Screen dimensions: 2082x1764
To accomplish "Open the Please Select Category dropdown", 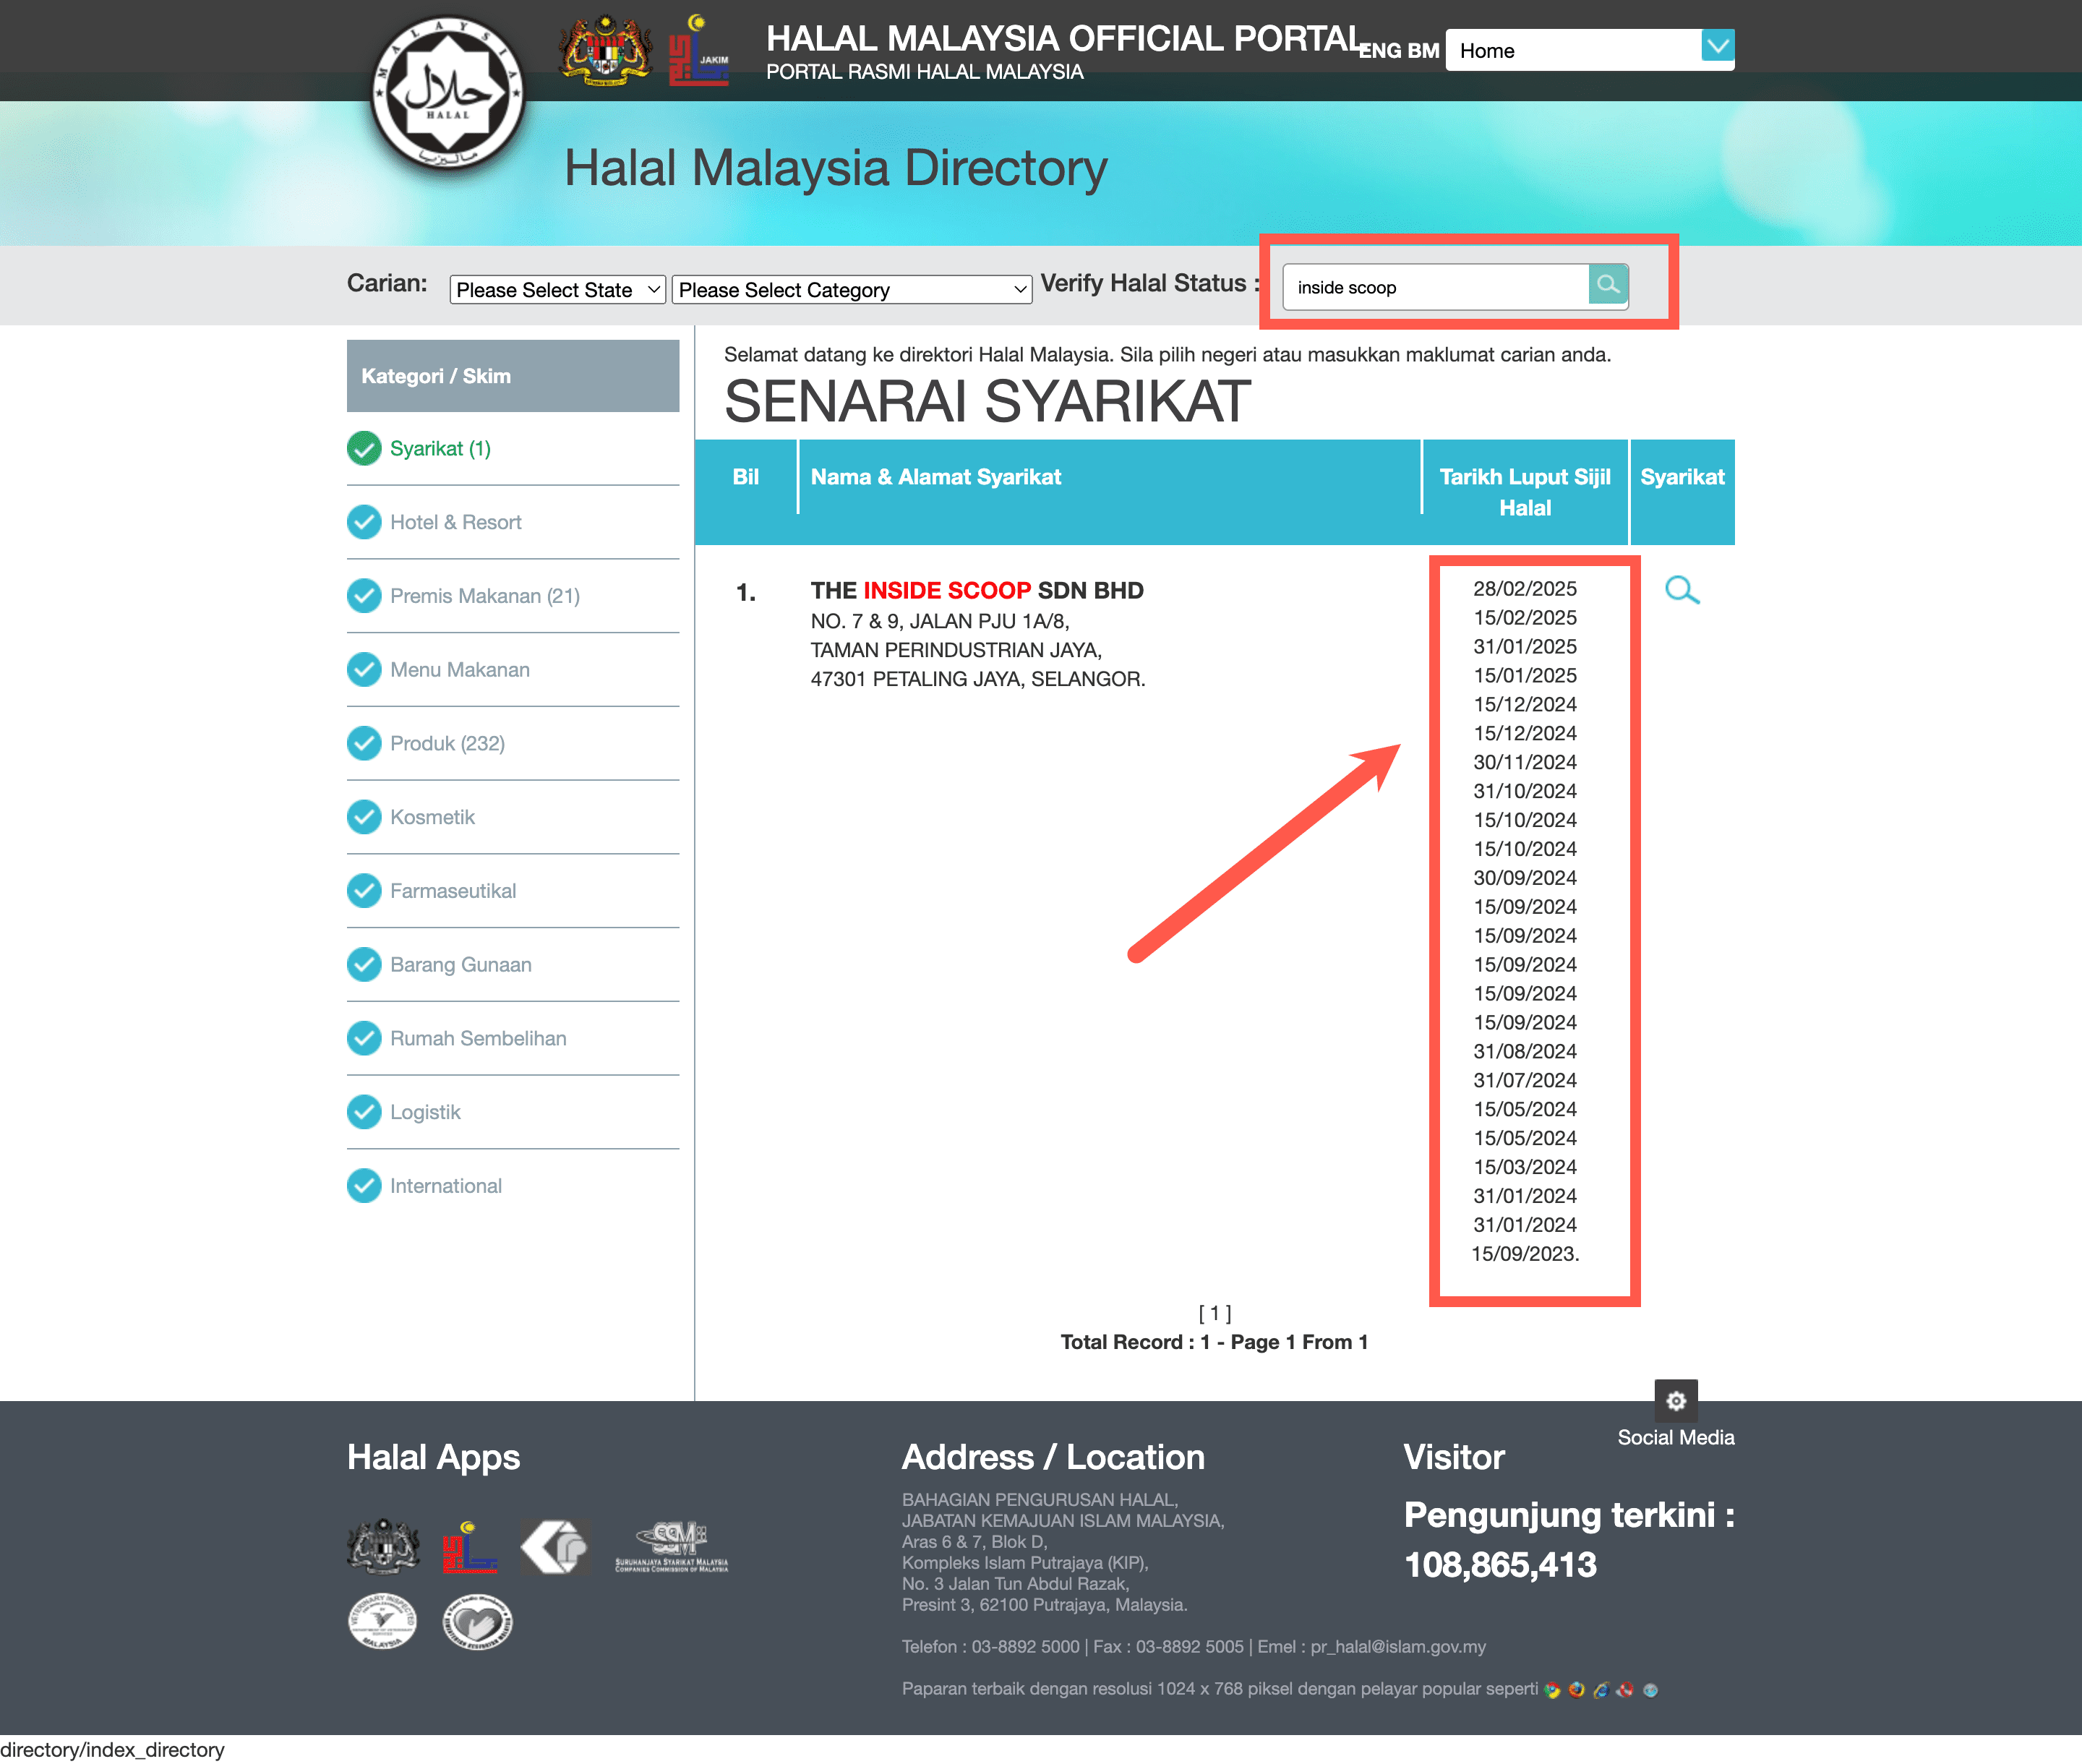I will pos(851,290).
